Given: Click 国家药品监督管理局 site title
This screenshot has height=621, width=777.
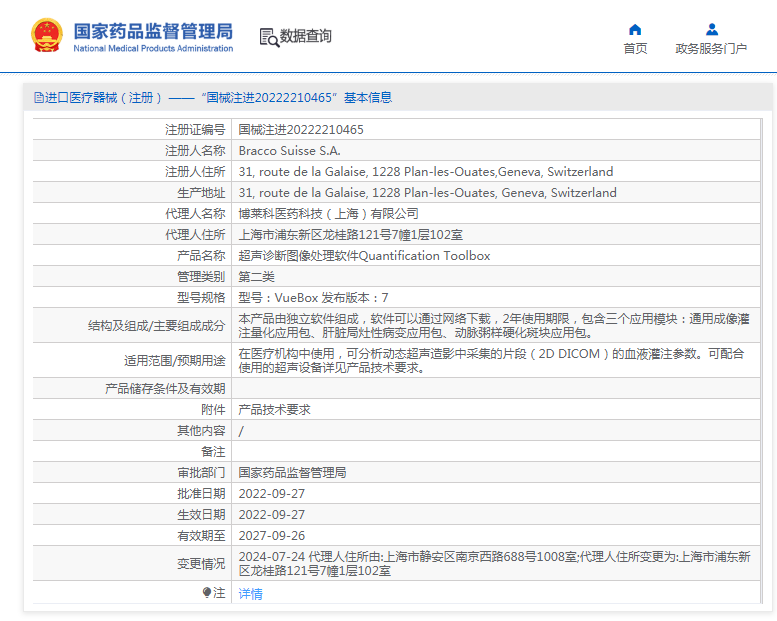Looking at the screenshot, I should (x=153, y=31).
